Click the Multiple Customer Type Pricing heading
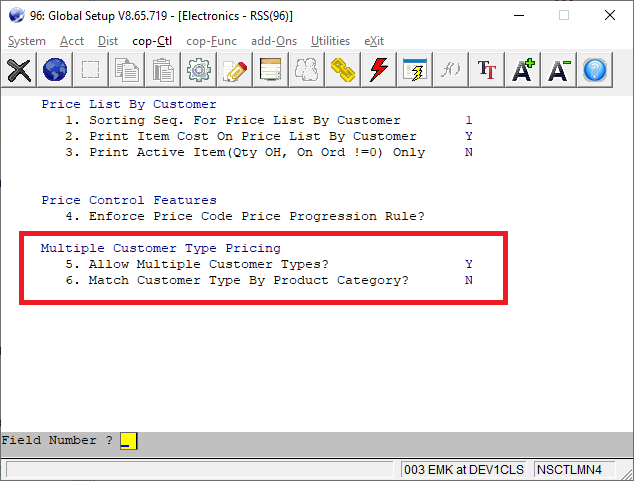The height and width of the screenshot is (481, 634). coord(161,248)
